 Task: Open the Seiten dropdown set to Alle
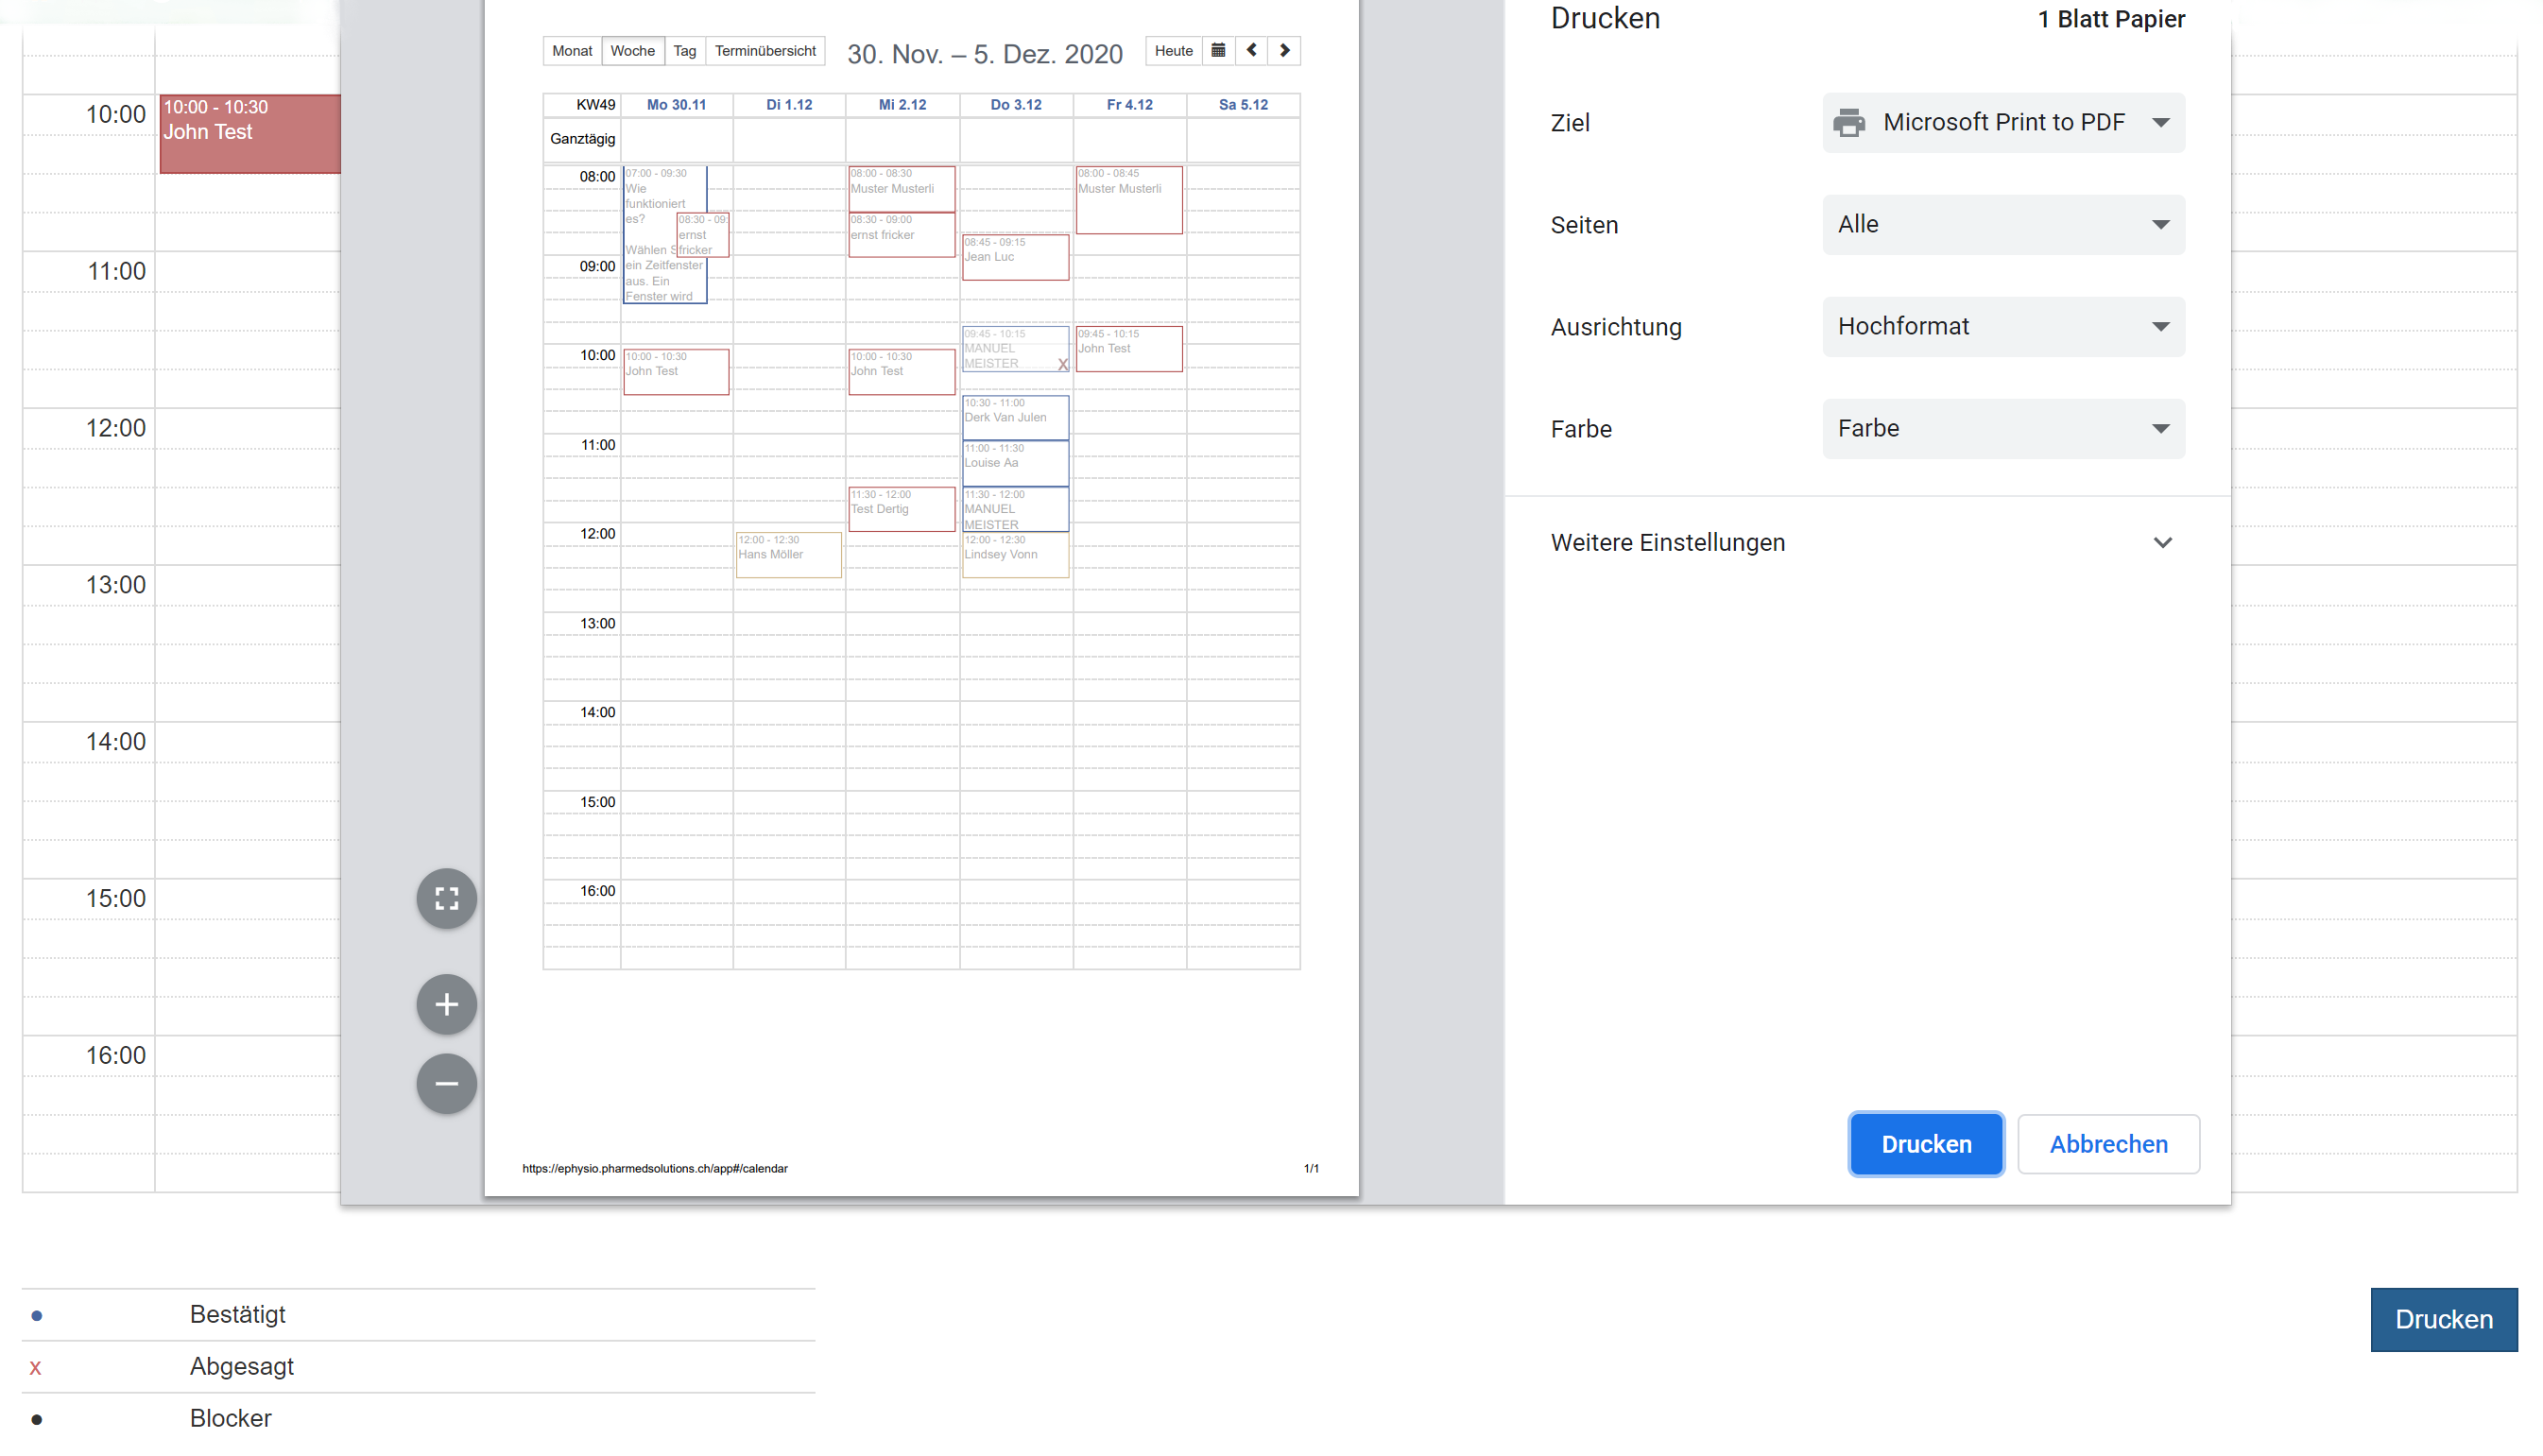point(2003,224)
